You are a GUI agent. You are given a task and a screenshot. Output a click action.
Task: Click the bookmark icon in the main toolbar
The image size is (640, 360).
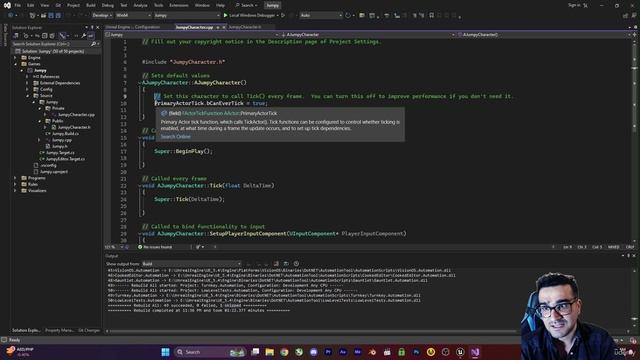click(x=431, y=15)
